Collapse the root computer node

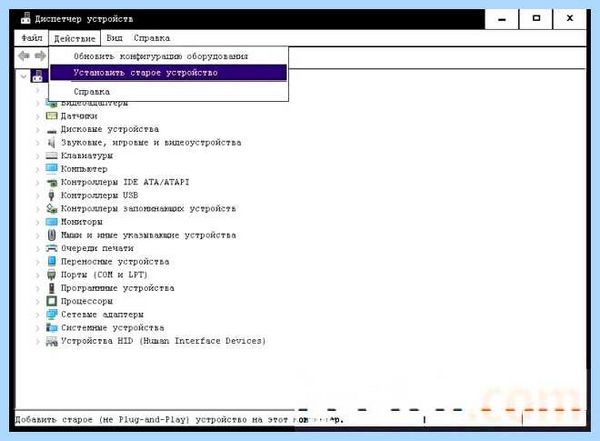pos(24,76)
